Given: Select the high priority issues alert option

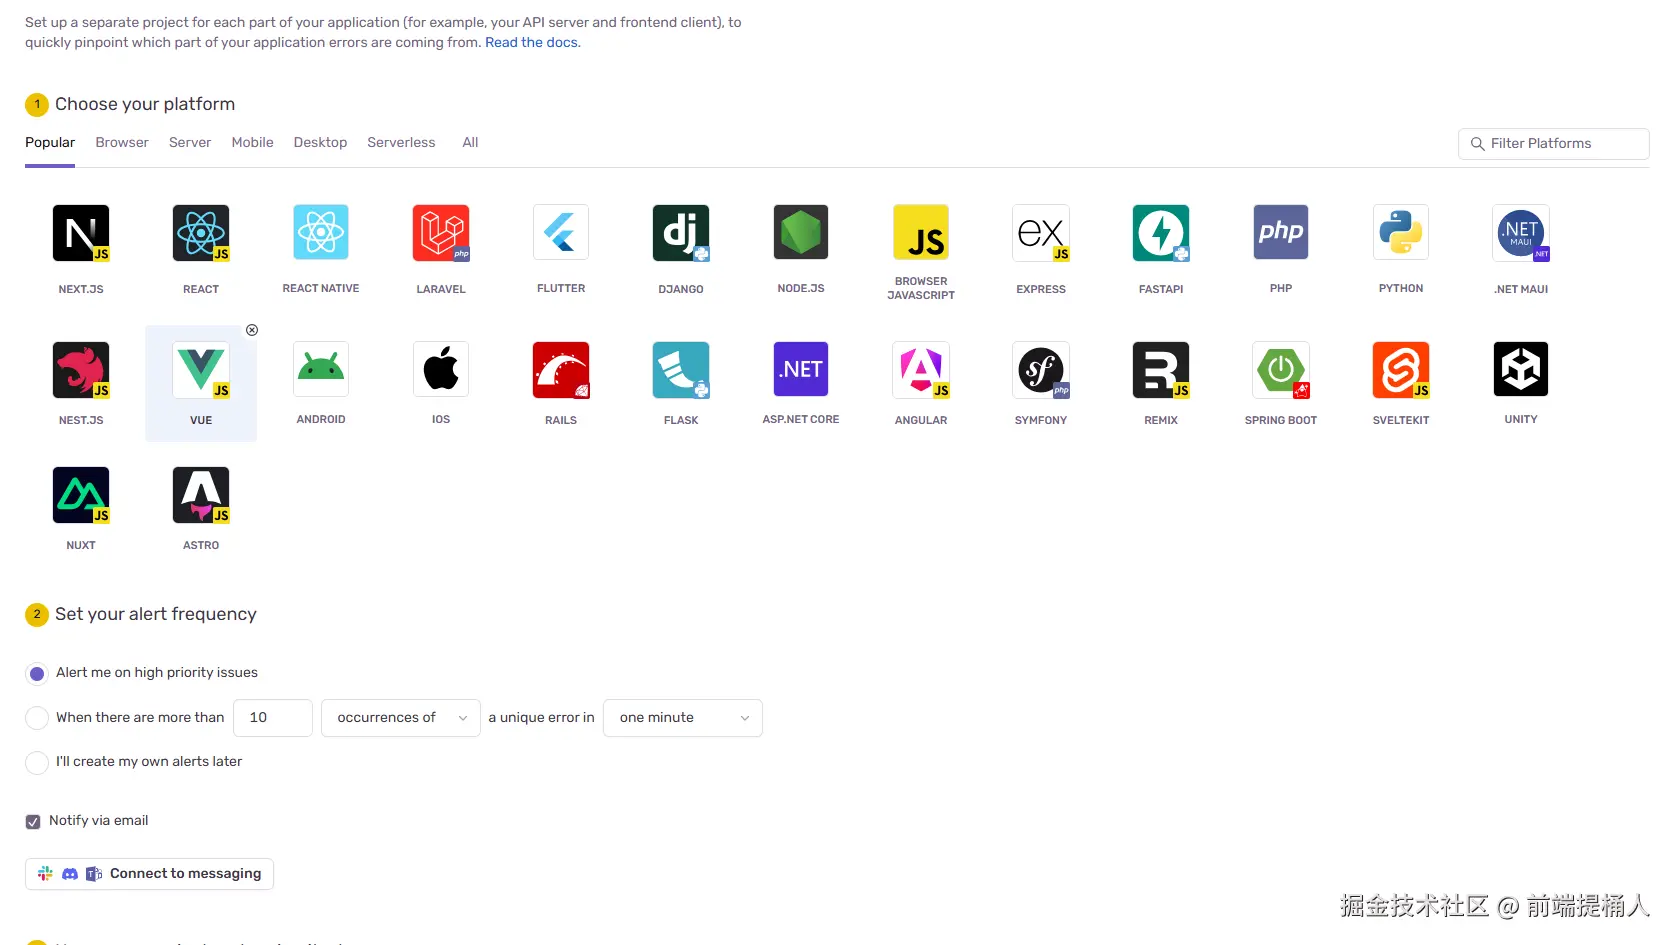Looking at the screenshot, I should coord(37,673).
